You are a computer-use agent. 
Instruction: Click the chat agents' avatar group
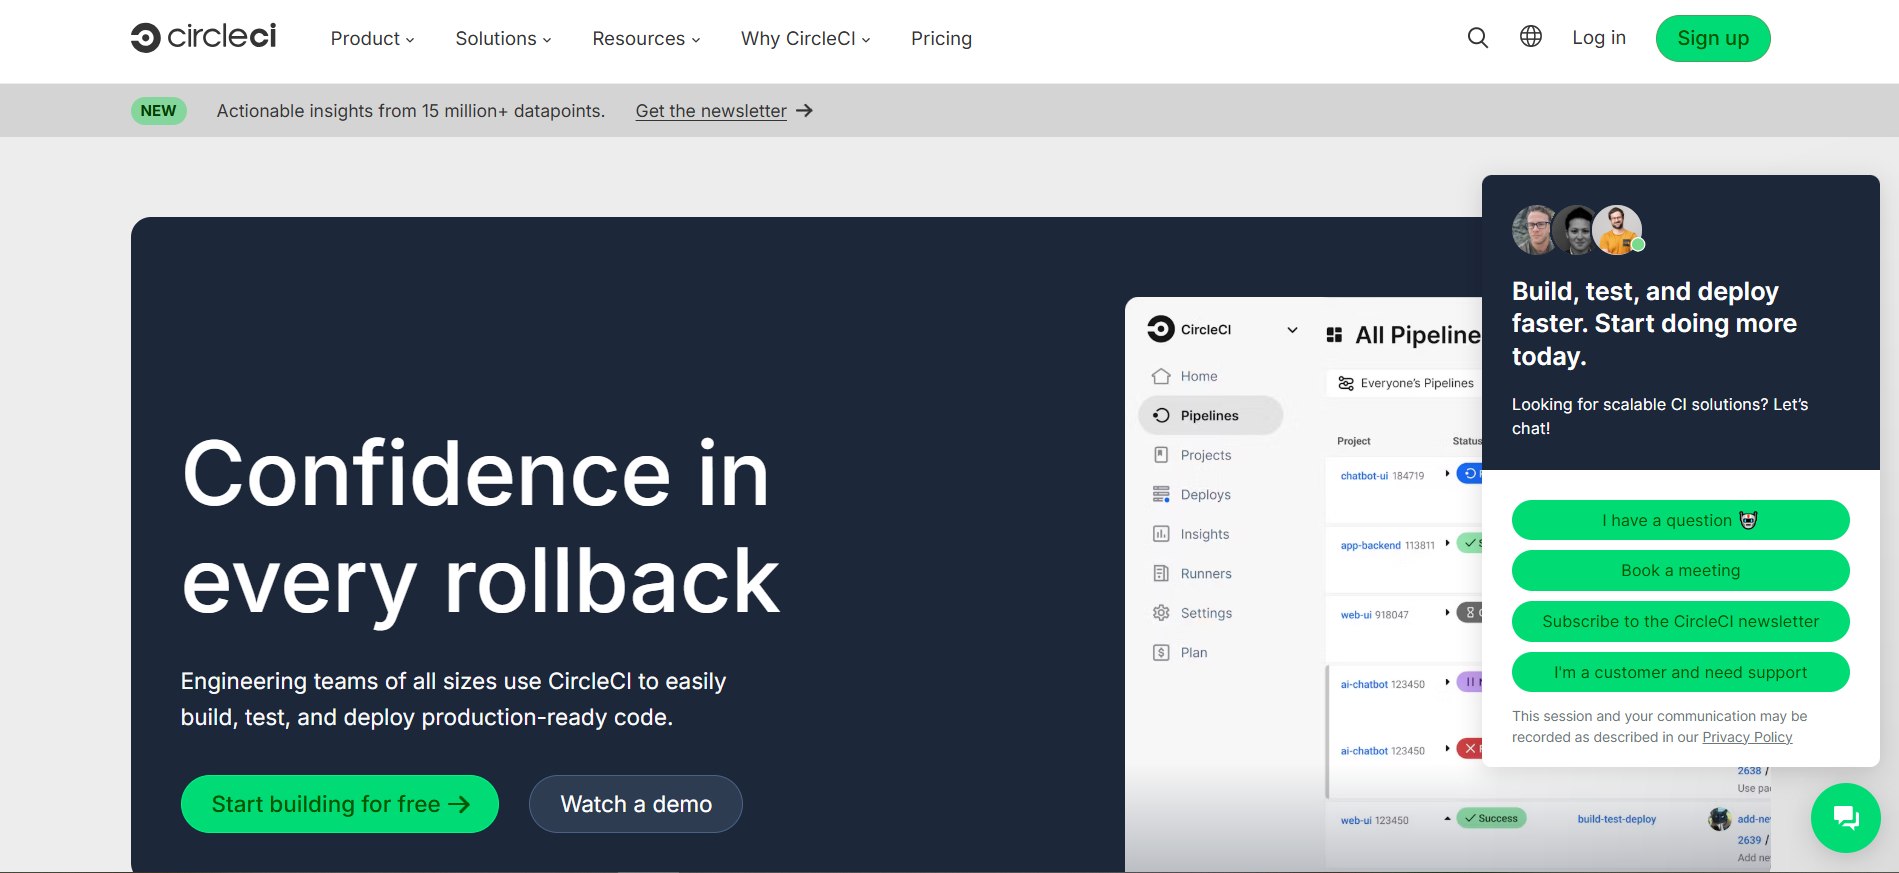[1578, 230]
